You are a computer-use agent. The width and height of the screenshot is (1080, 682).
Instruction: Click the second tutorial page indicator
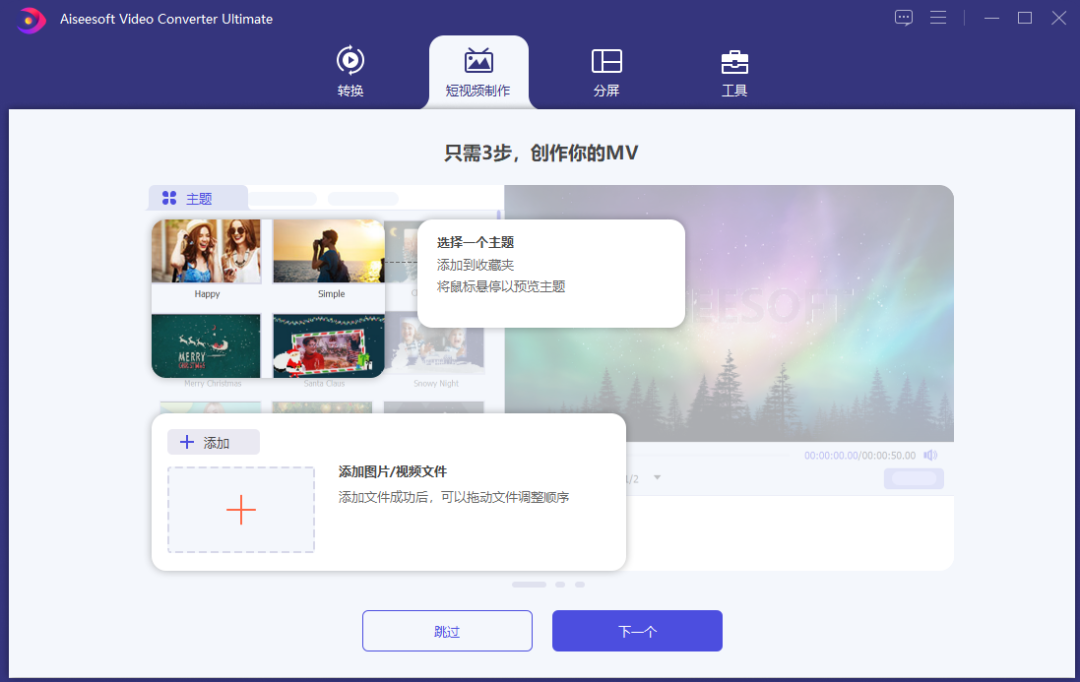click(560, 584)
